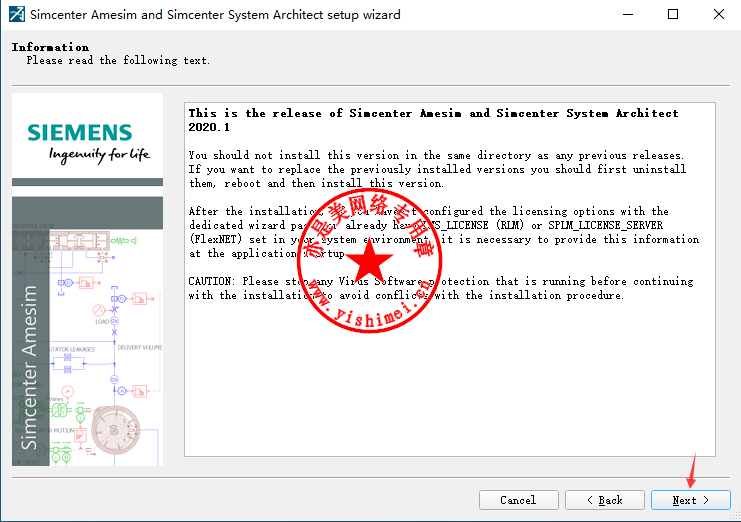Click the Next button

[690, 500]
